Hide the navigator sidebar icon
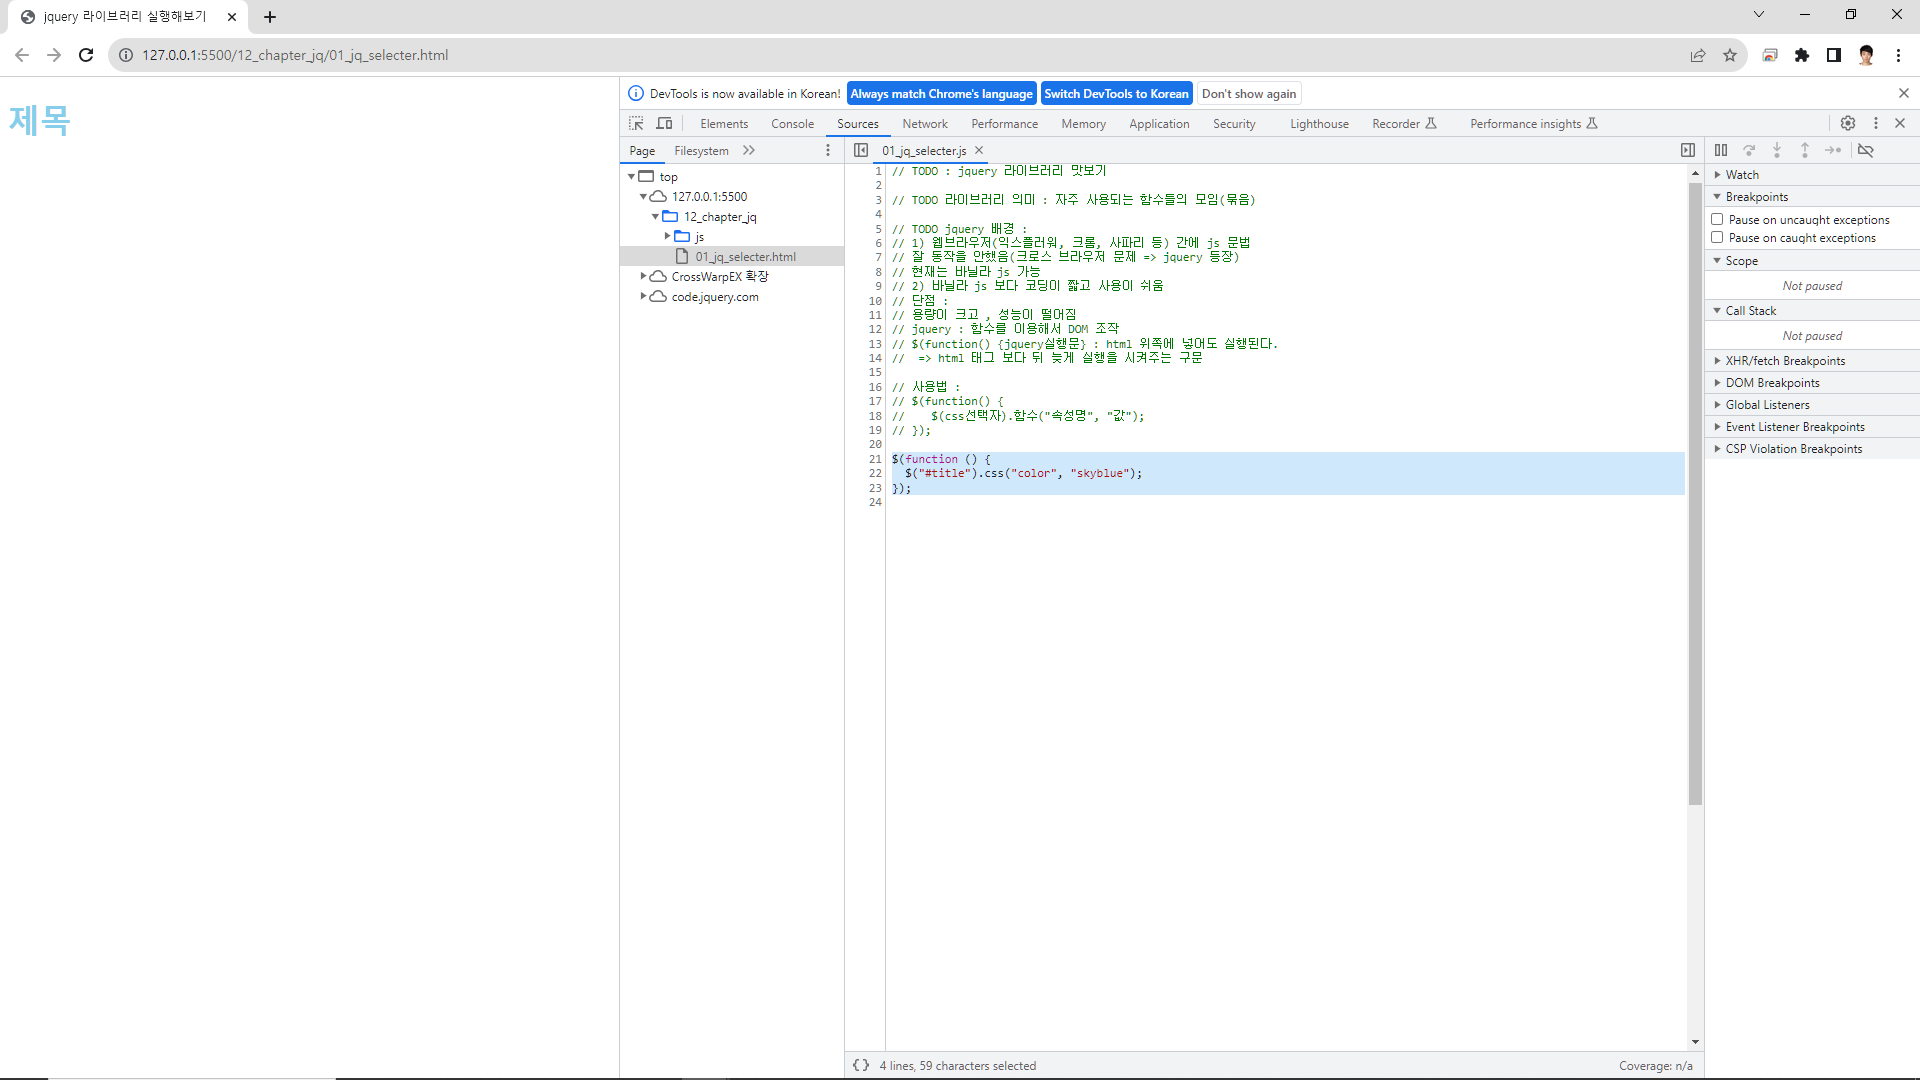1920x1080 pixels. pos(861,150)
